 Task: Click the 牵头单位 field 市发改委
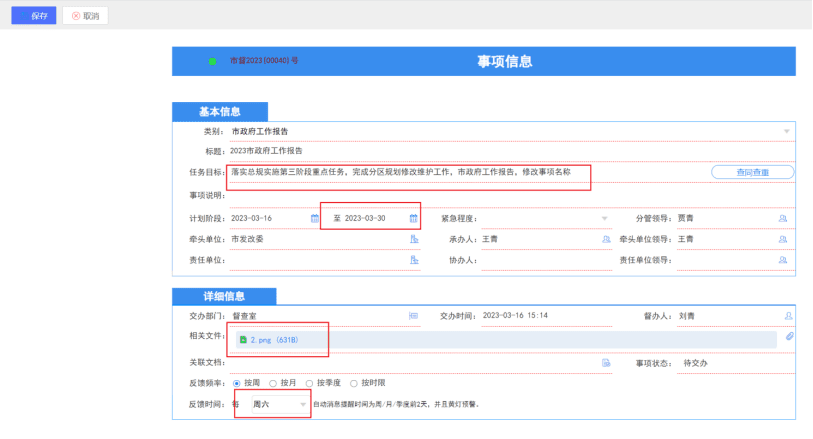(x=318, y=239)
